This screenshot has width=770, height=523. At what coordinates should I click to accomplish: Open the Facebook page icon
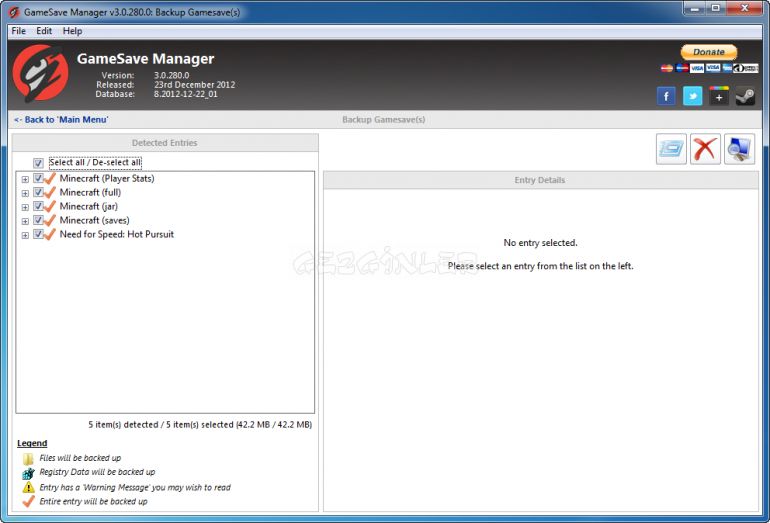coord(666,96)
